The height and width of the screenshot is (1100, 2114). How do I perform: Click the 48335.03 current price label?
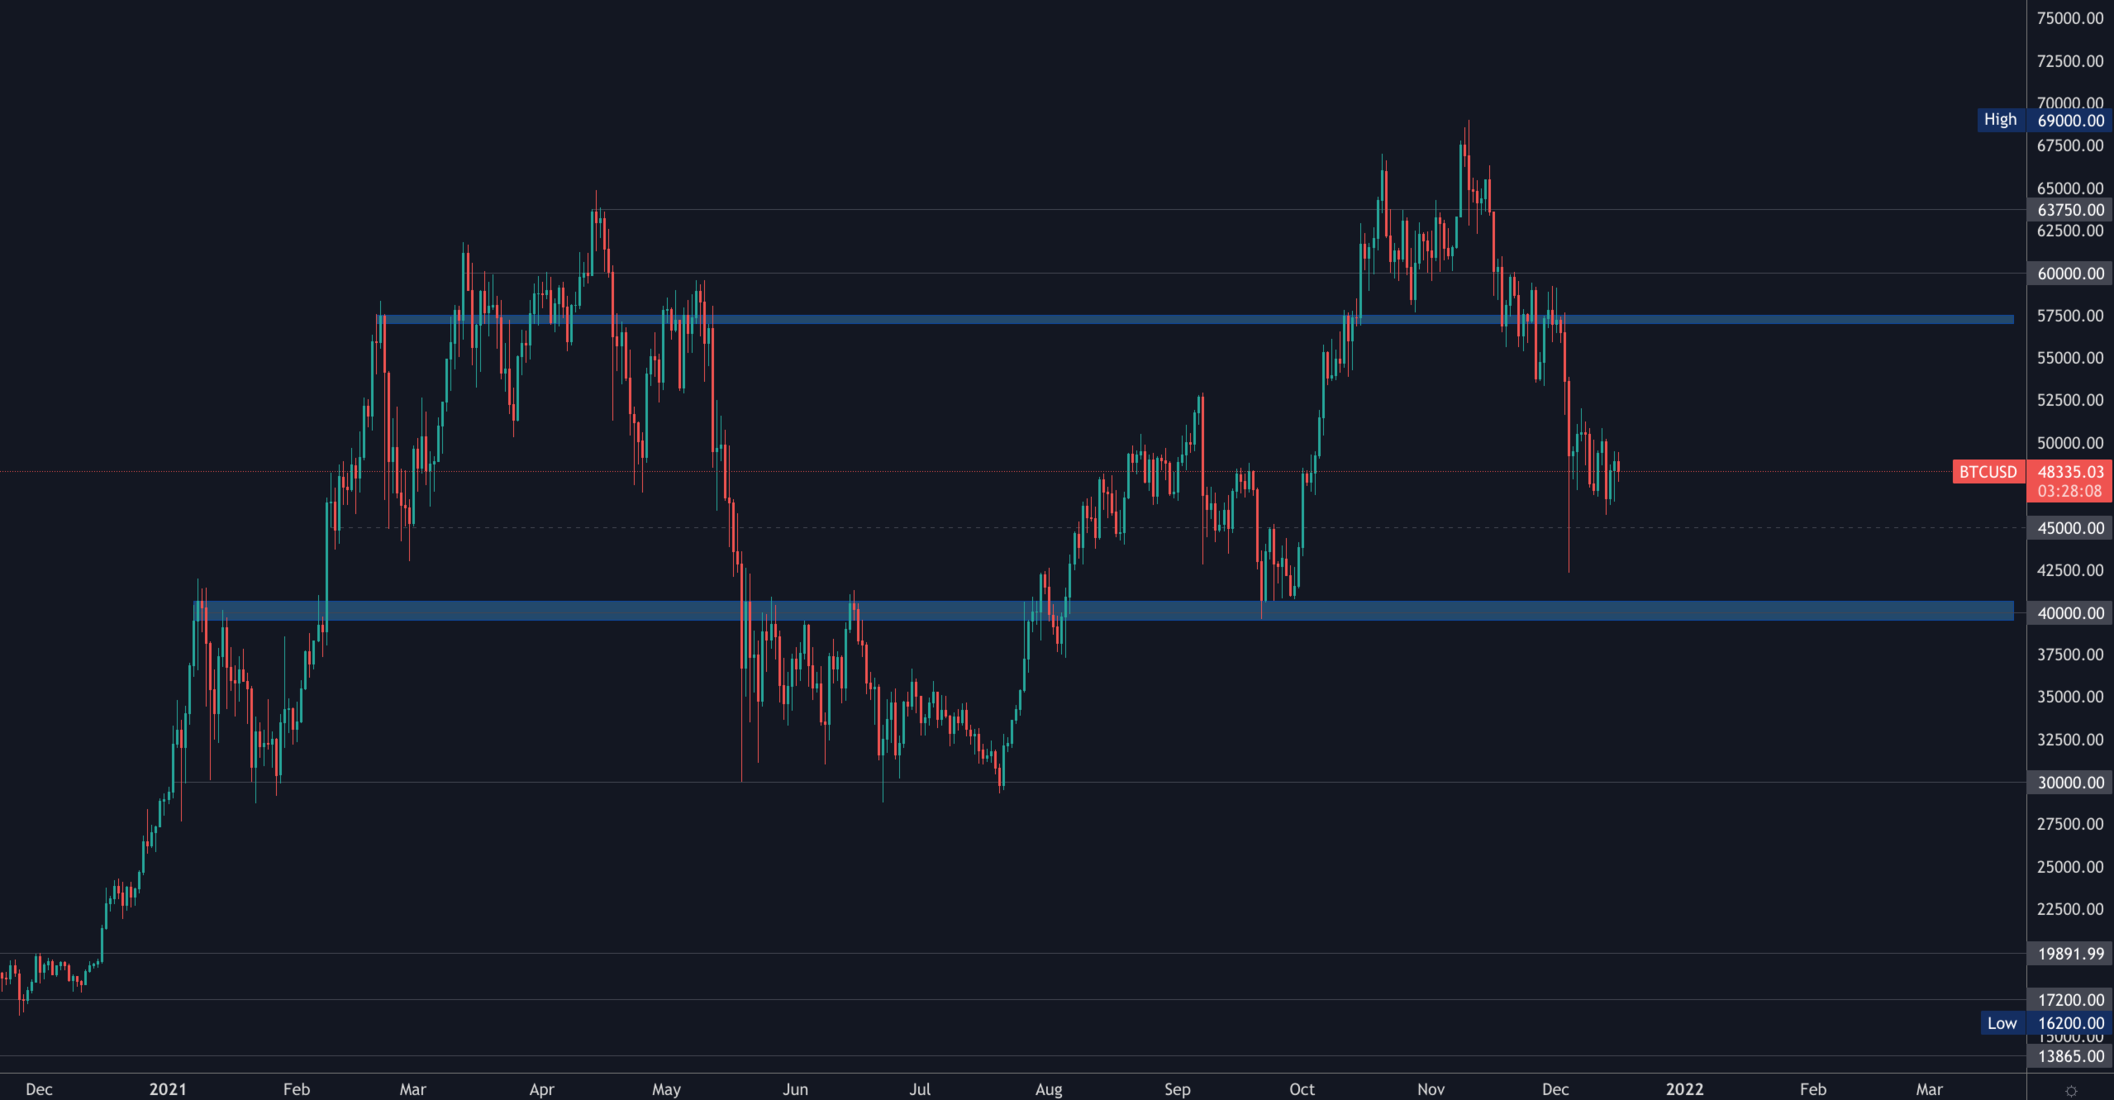click(x=2070, y=472)
